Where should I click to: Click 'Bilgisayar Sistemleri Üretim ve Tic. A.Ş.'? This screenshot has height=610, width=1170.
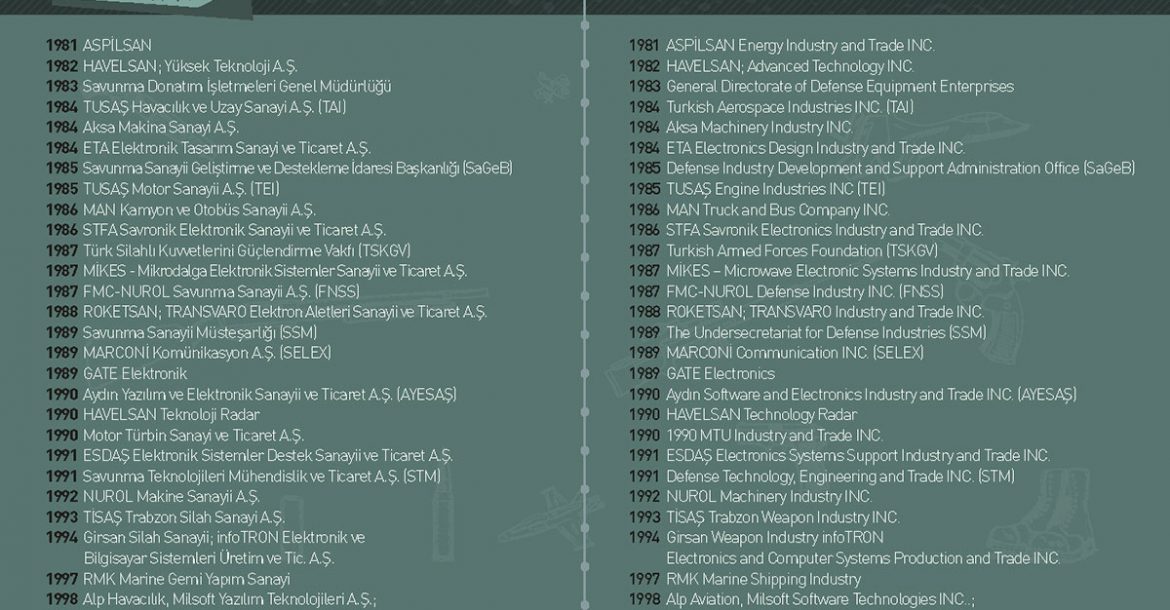209,559
